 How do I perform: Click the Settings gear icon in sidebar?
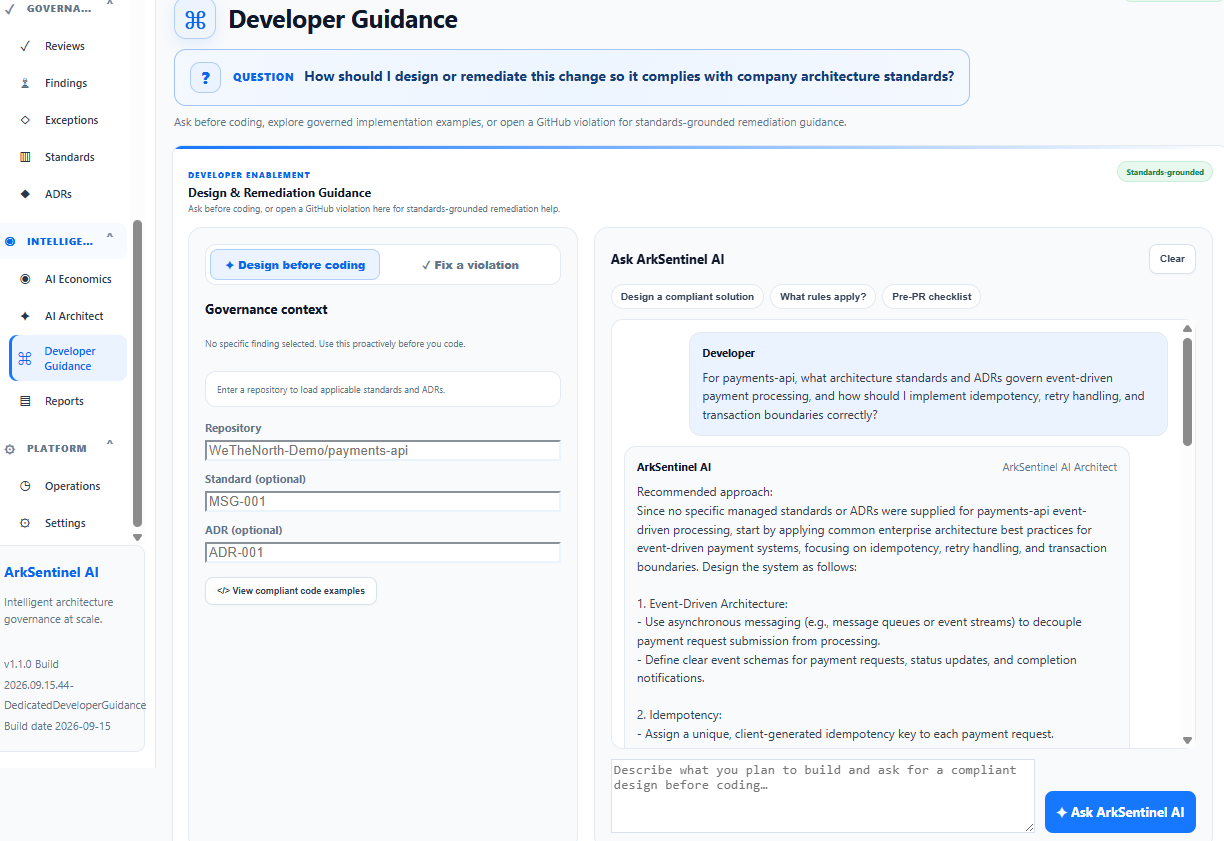pyautogui.click(x=25, y=523)
